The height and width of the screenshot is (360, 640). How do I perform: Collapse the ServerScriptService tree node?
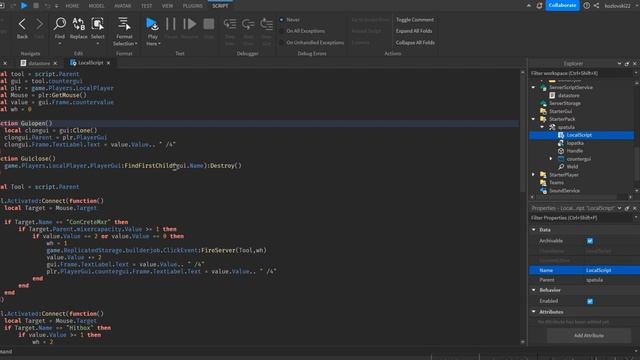pyautogui.click(x=533, y=87)
